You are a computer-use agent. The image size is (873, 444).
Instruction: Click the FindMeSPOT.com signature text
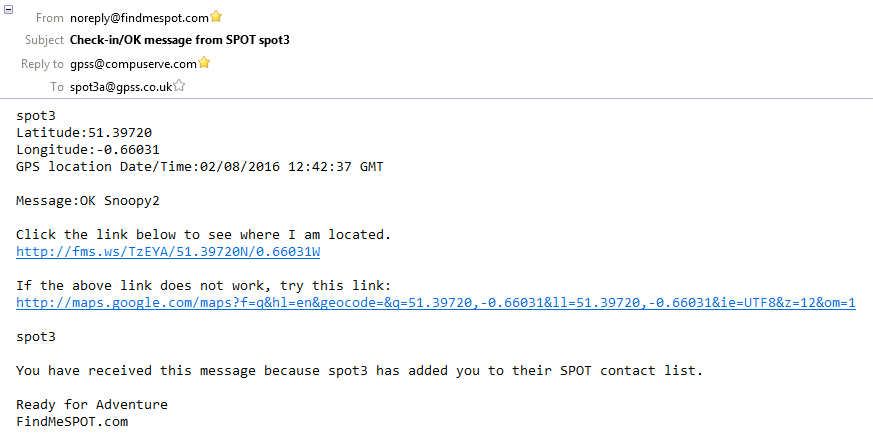coord(72,422)
